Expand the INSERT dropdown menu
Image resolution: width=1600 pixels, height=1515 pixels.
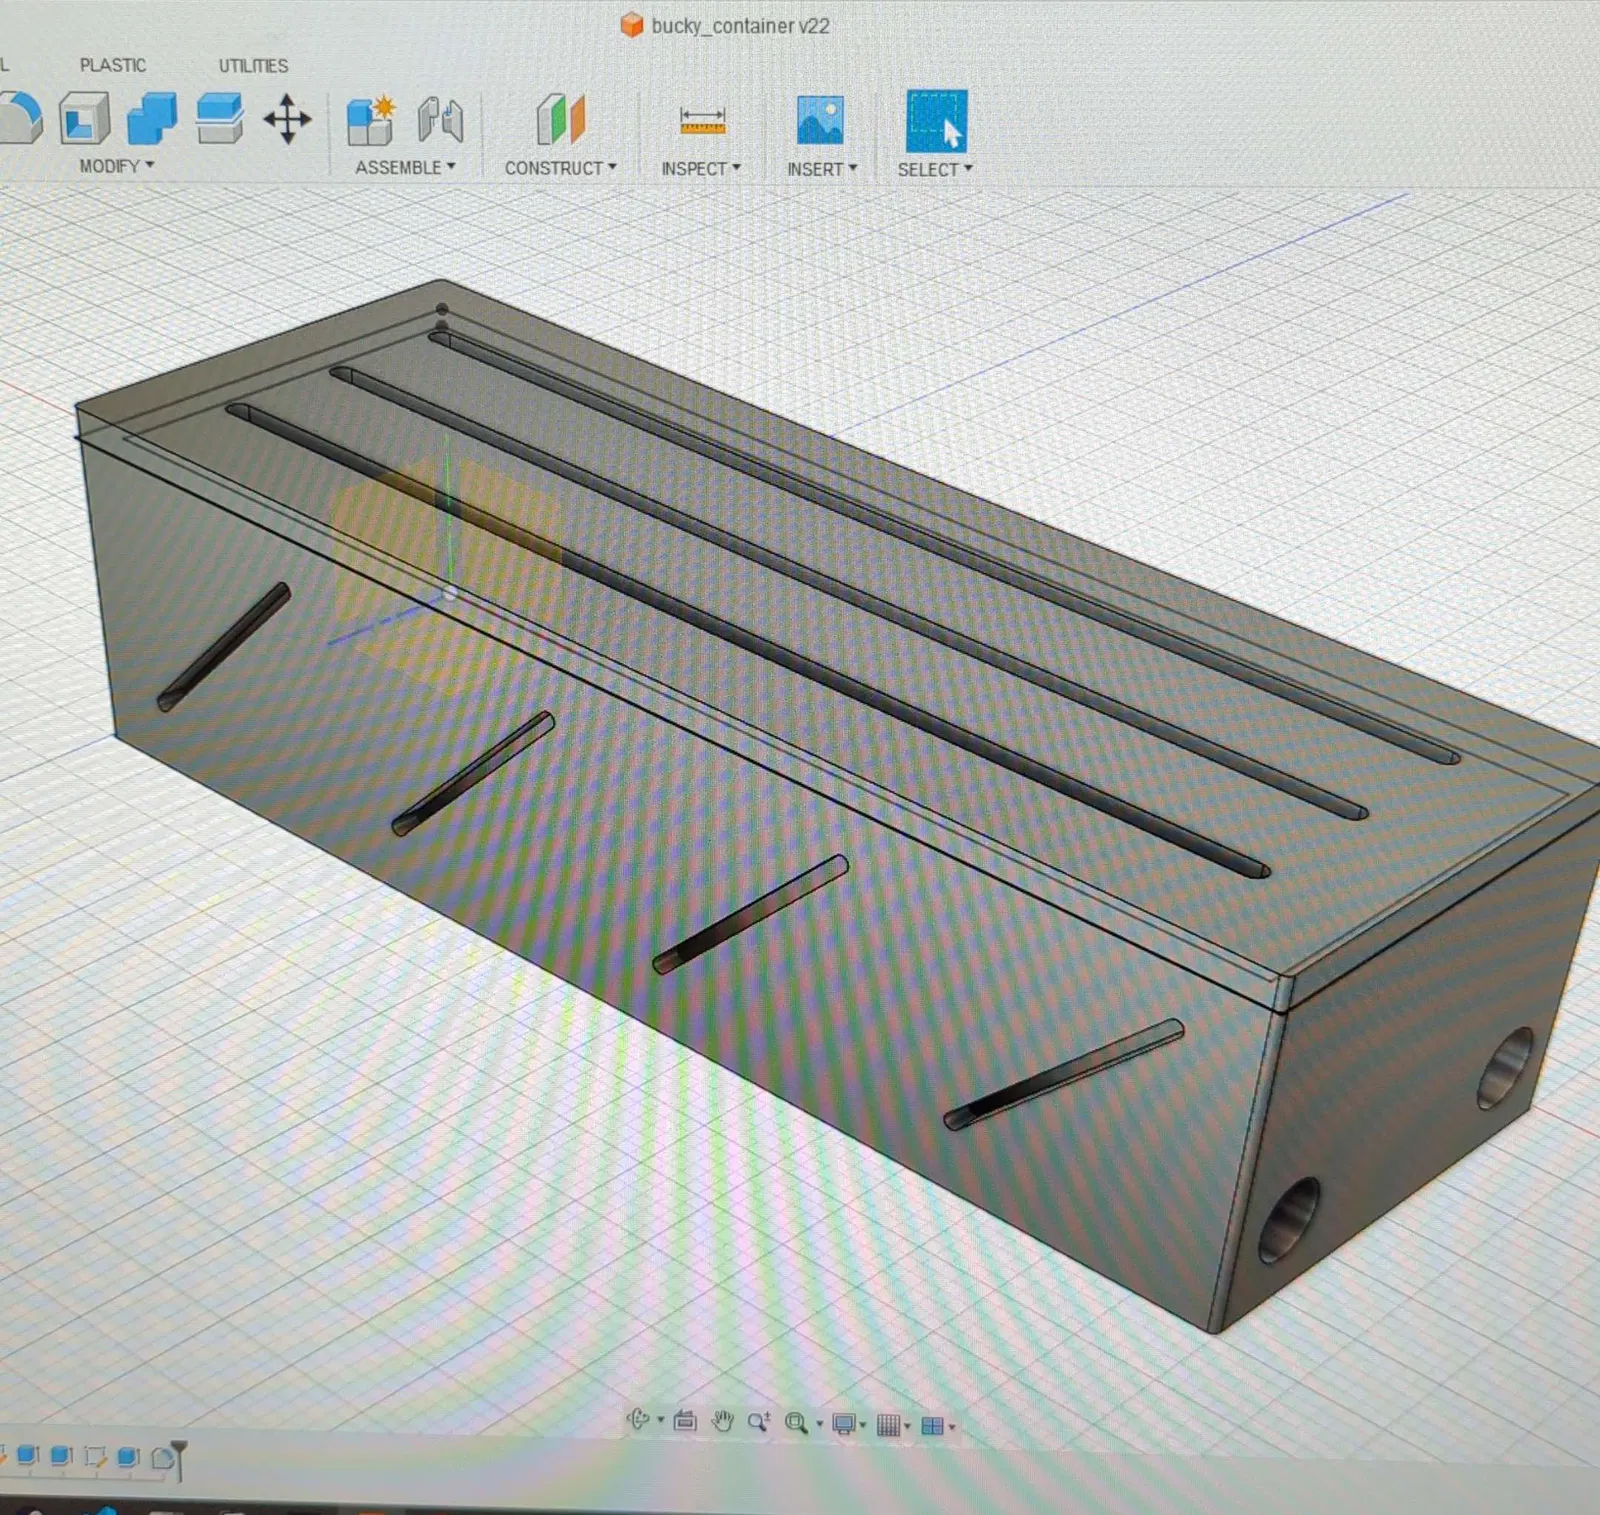(x=822, y=170)
